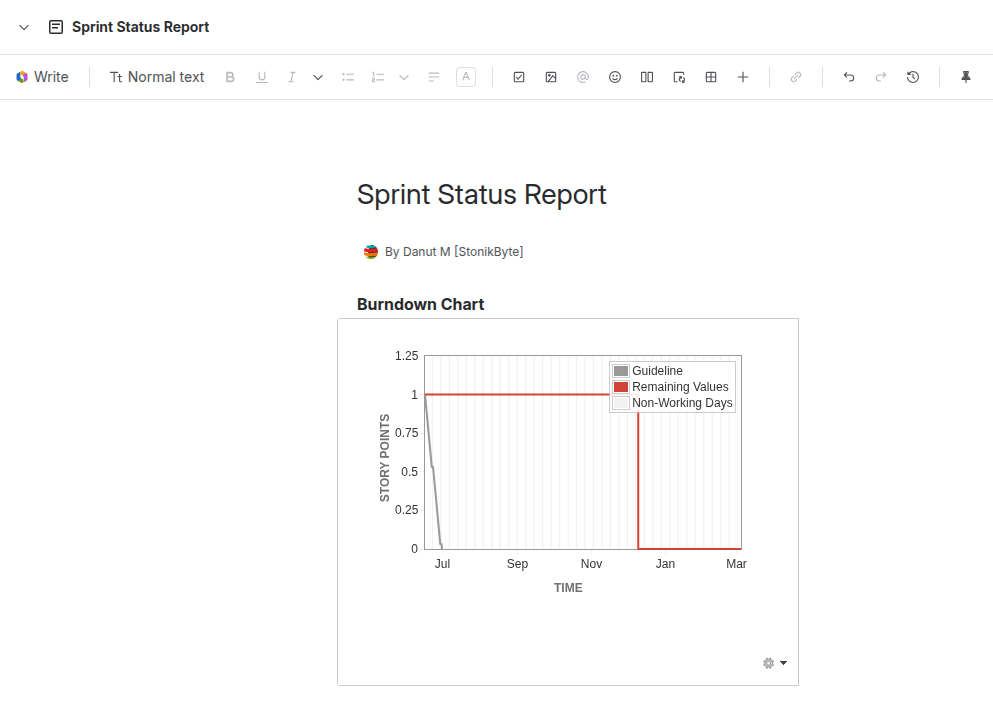Screen dimensions: 993x713
Task: Click the STORY POINTS axis label
Action: 384,458
